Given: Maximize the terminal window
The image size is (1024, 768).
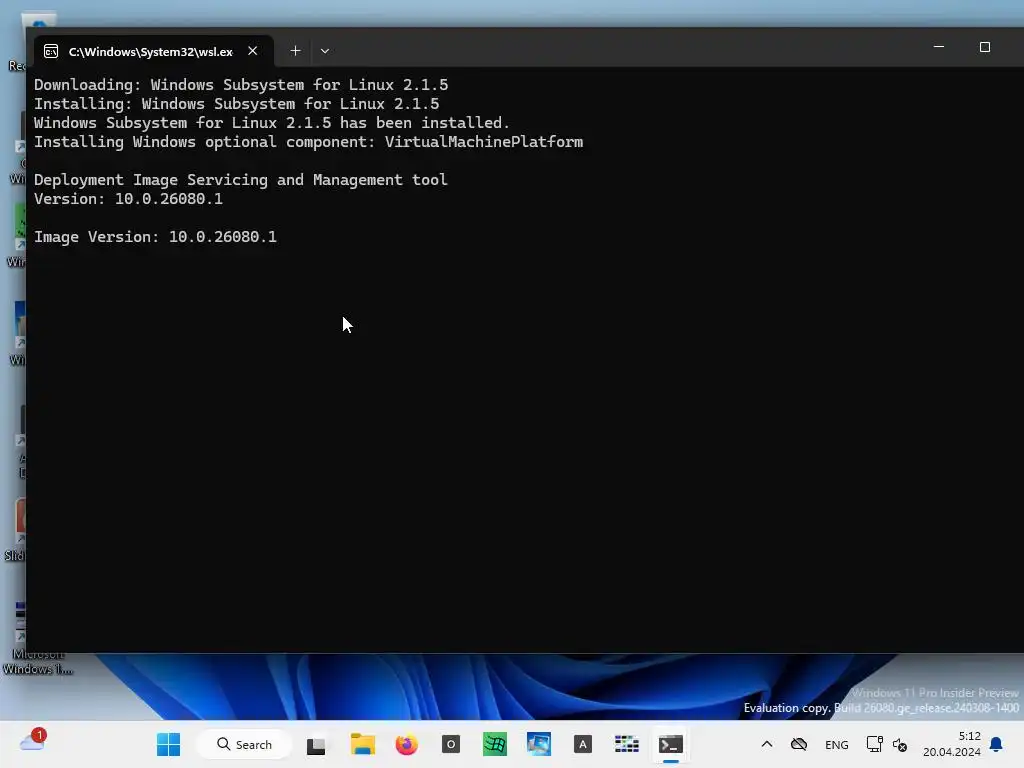Looking at the screenshot, I should 985,47.
